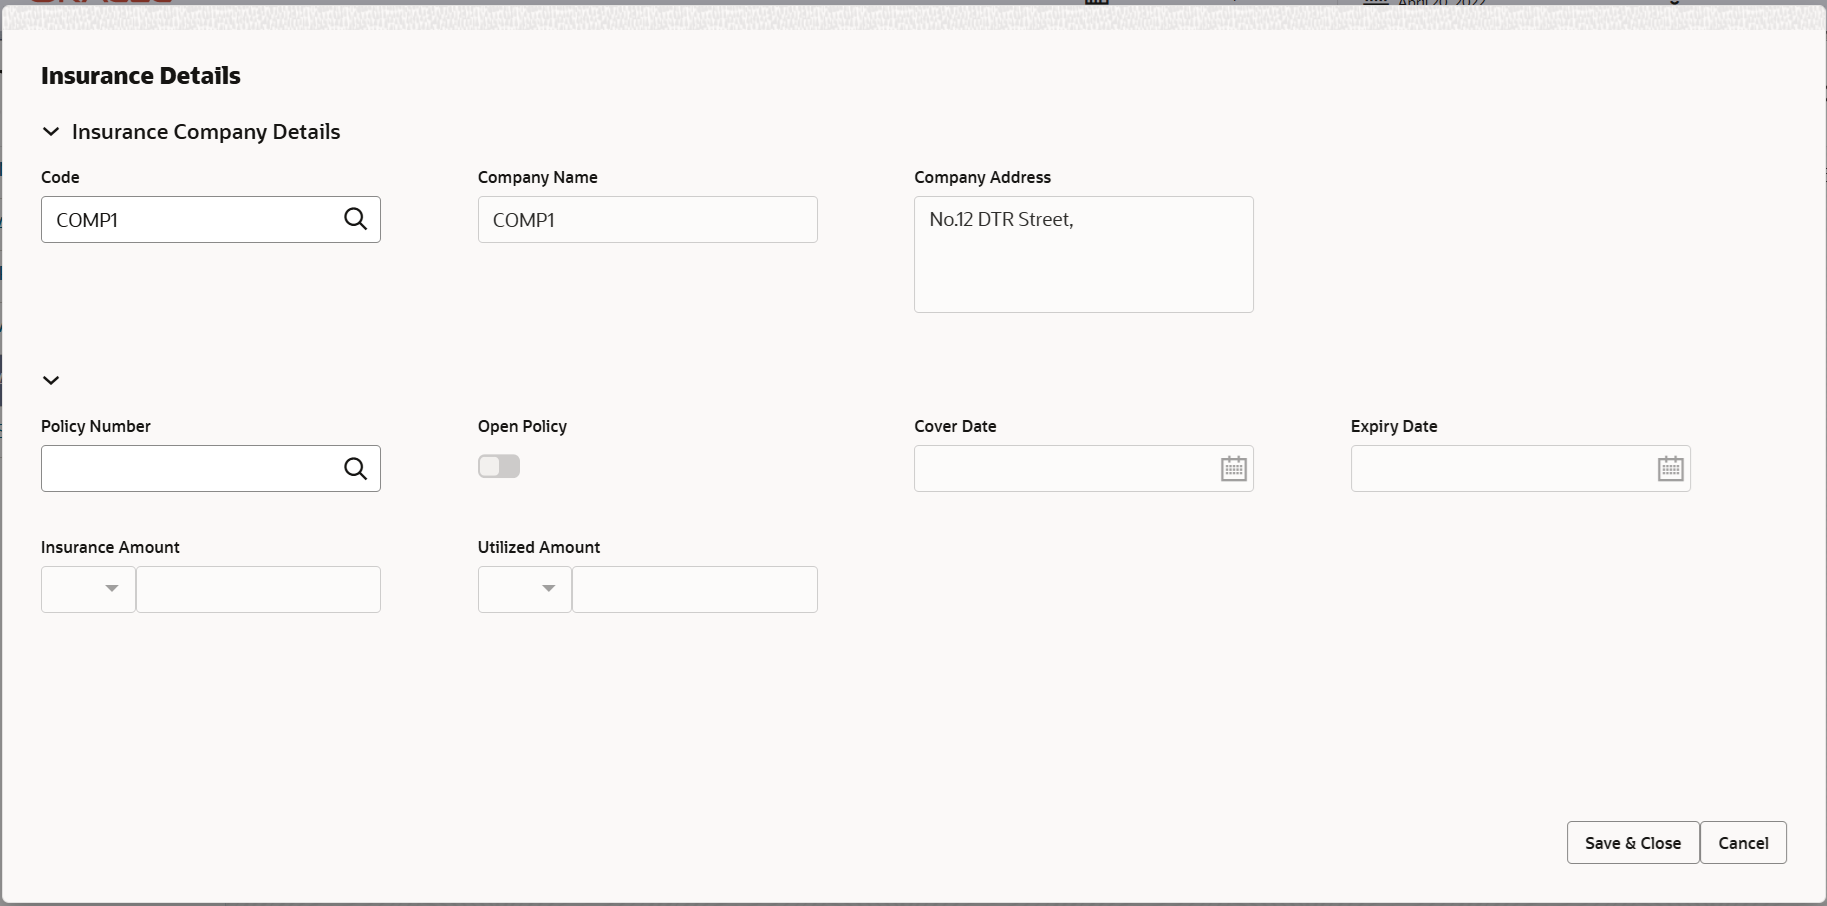Click the Cancel button
The image size is (1827, 906).
[x=1743, y=843]
